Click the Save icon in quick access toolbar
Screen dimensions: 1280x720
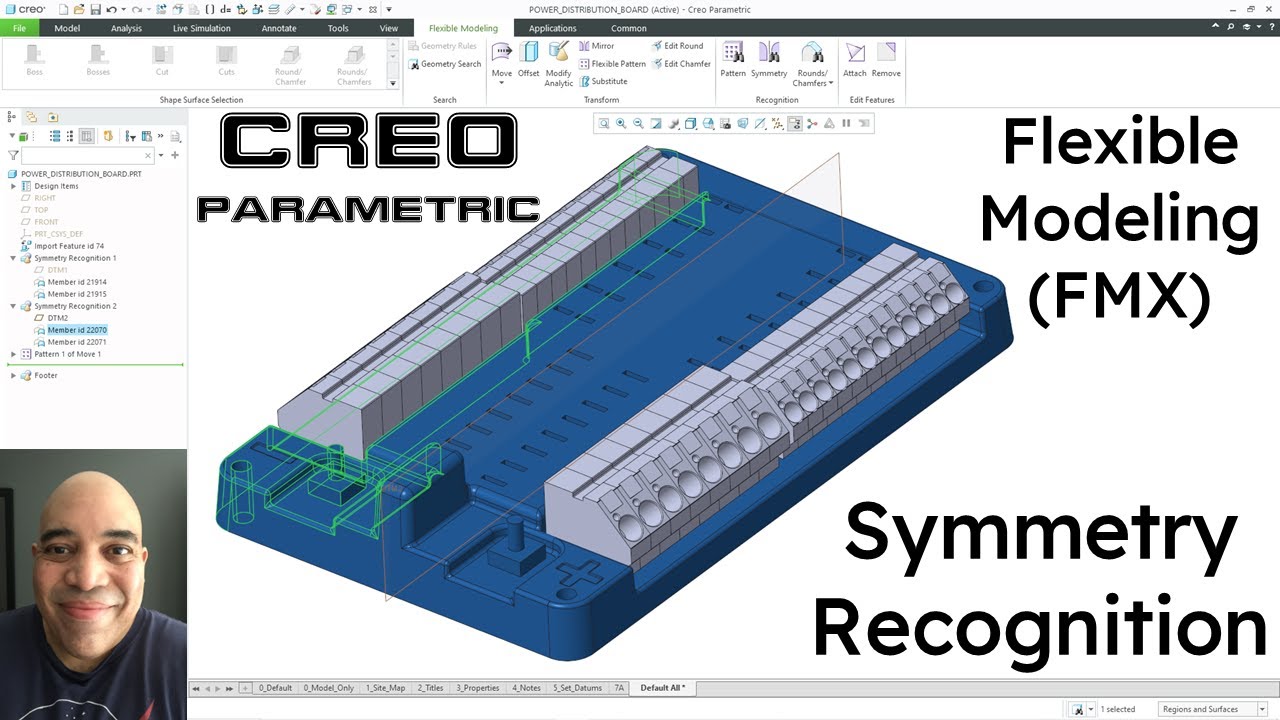click(x=95, y=9)
